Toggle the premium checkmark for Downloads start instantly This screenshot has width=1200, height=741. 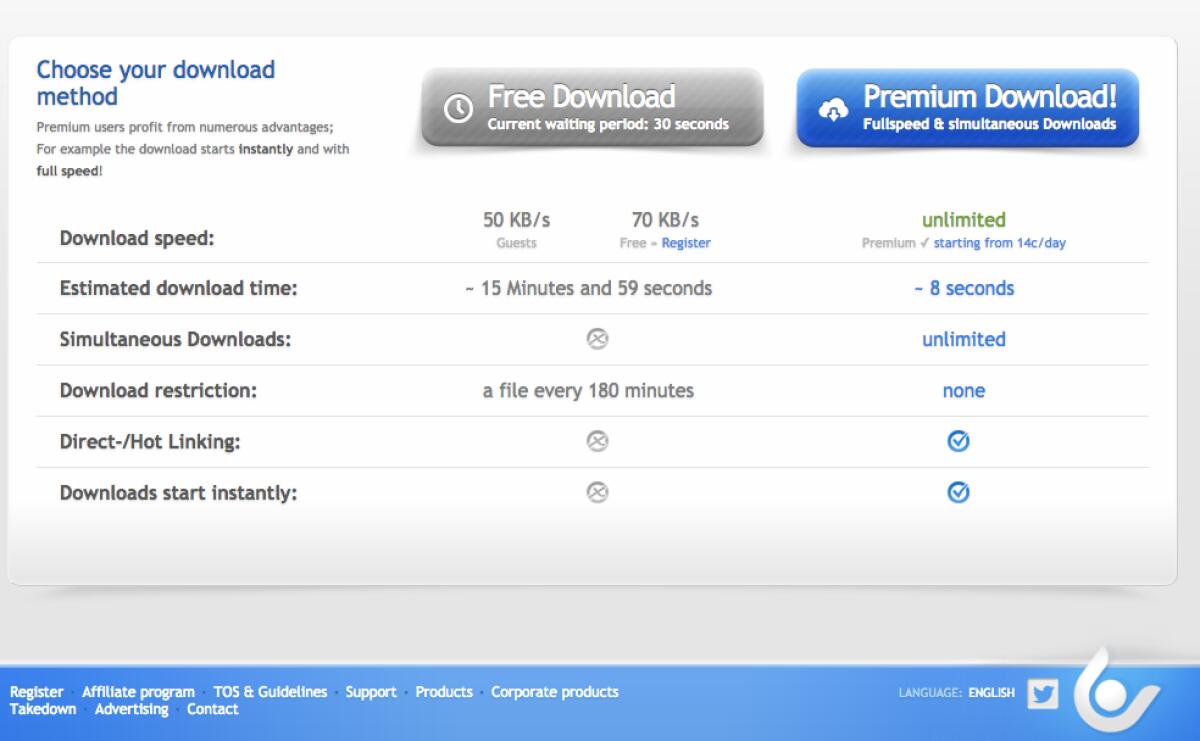pos(959,492)
